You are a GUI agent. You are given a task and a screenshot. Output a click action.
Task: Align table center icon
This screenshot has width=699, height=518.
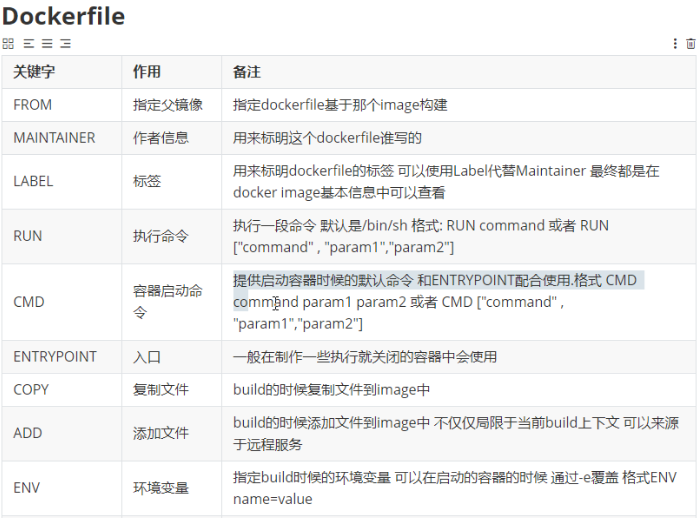click(x=47, y=43)
